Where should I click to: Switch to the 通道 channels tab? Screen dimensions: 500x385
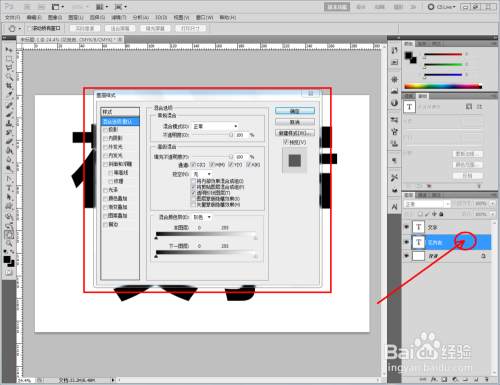(423, 195)
